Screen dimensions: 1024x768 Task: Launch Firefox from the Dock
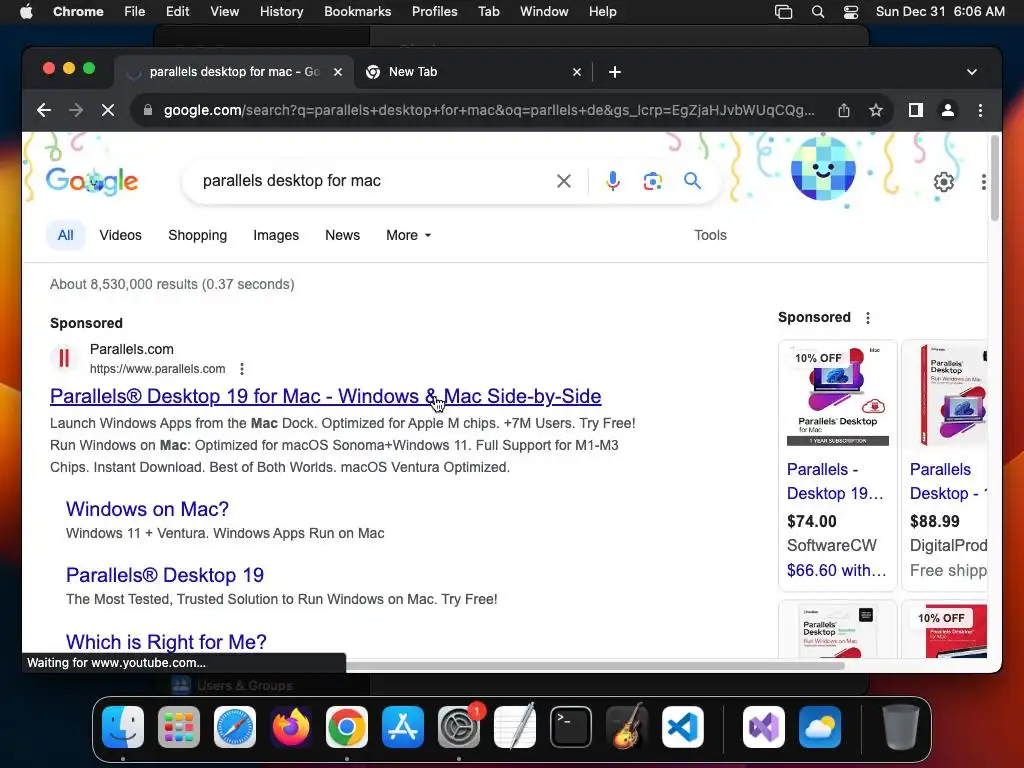(x=291, y=727)
